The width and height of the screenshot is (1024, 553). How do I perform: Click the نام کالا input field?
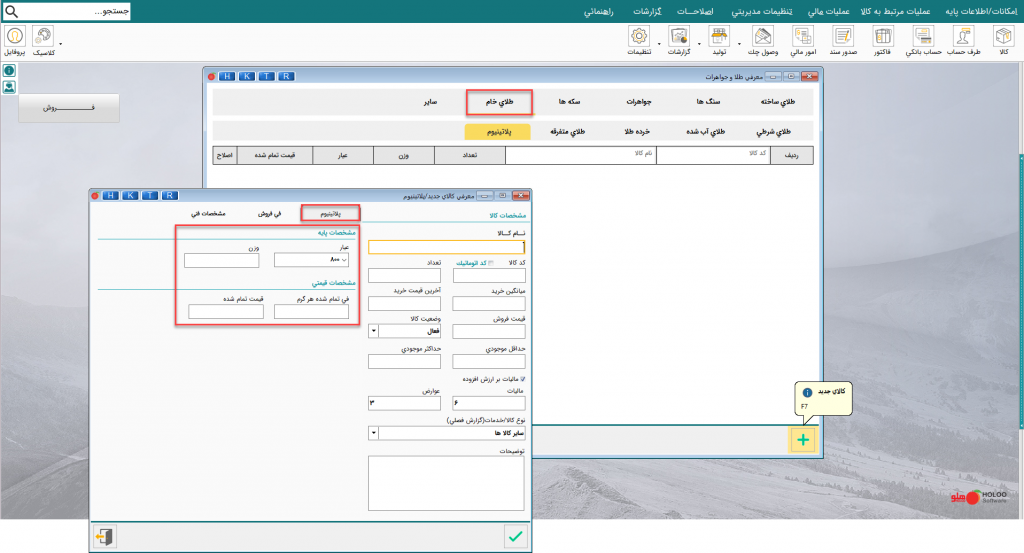tap(446, 247)
